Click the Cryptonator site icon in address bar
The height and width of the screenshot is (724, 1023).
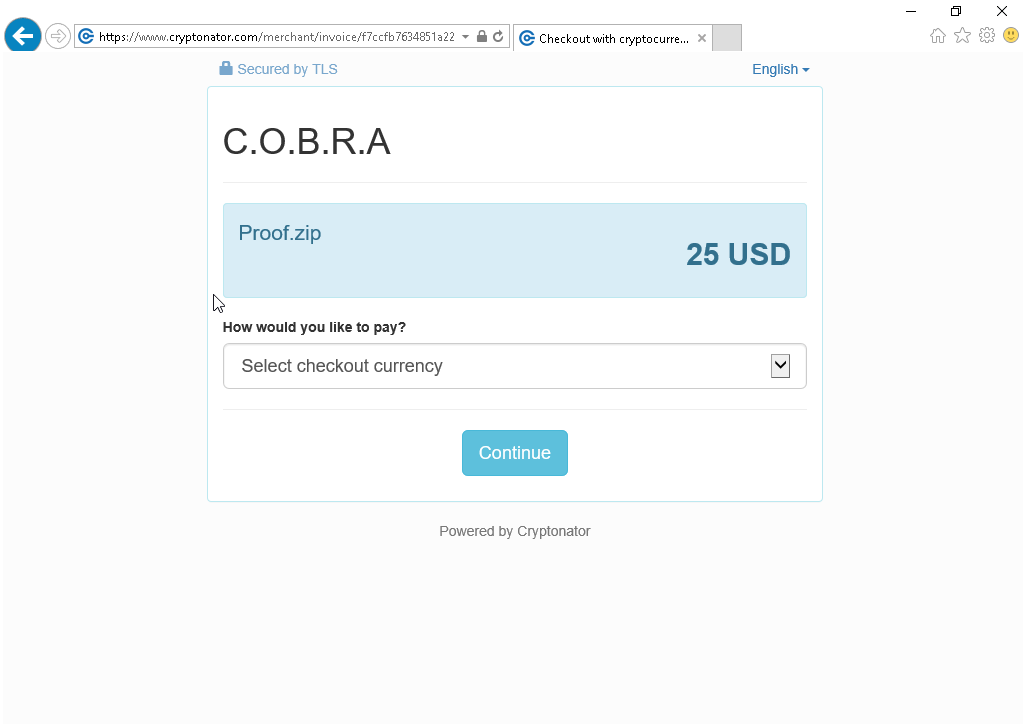coord(86,37)
